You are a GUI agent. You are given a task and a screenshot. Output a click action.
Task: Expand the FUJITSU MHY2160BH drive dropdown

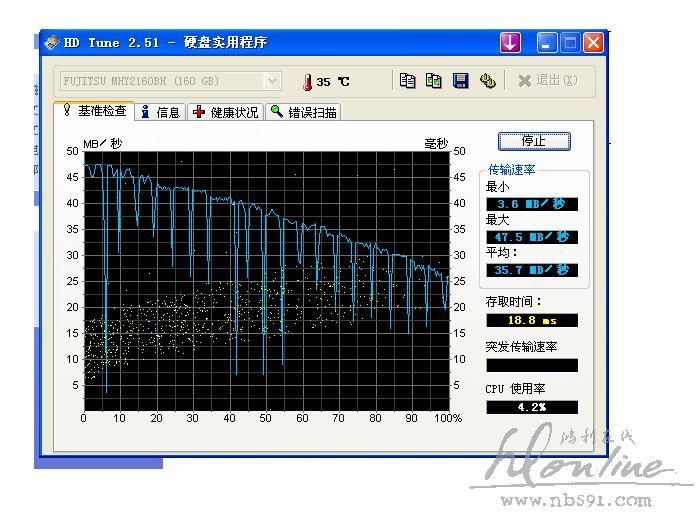(x=272, y=81)
